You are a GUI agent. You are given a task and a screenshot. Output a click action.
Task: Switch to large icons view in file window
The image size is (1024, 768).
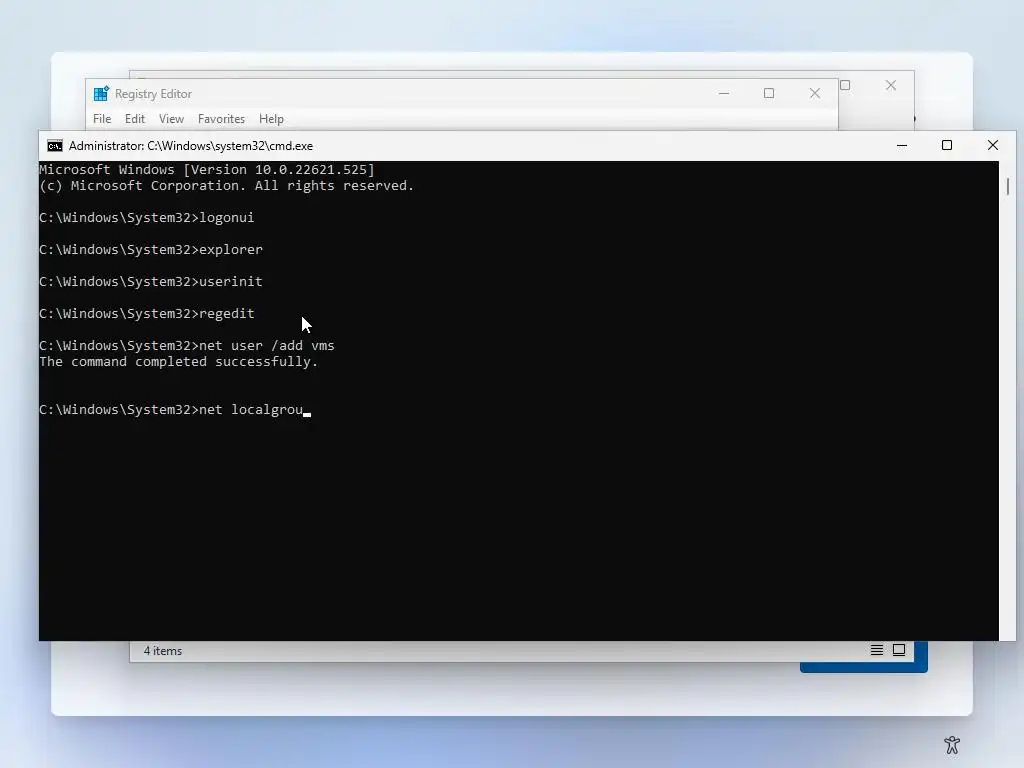click(899, 650)
